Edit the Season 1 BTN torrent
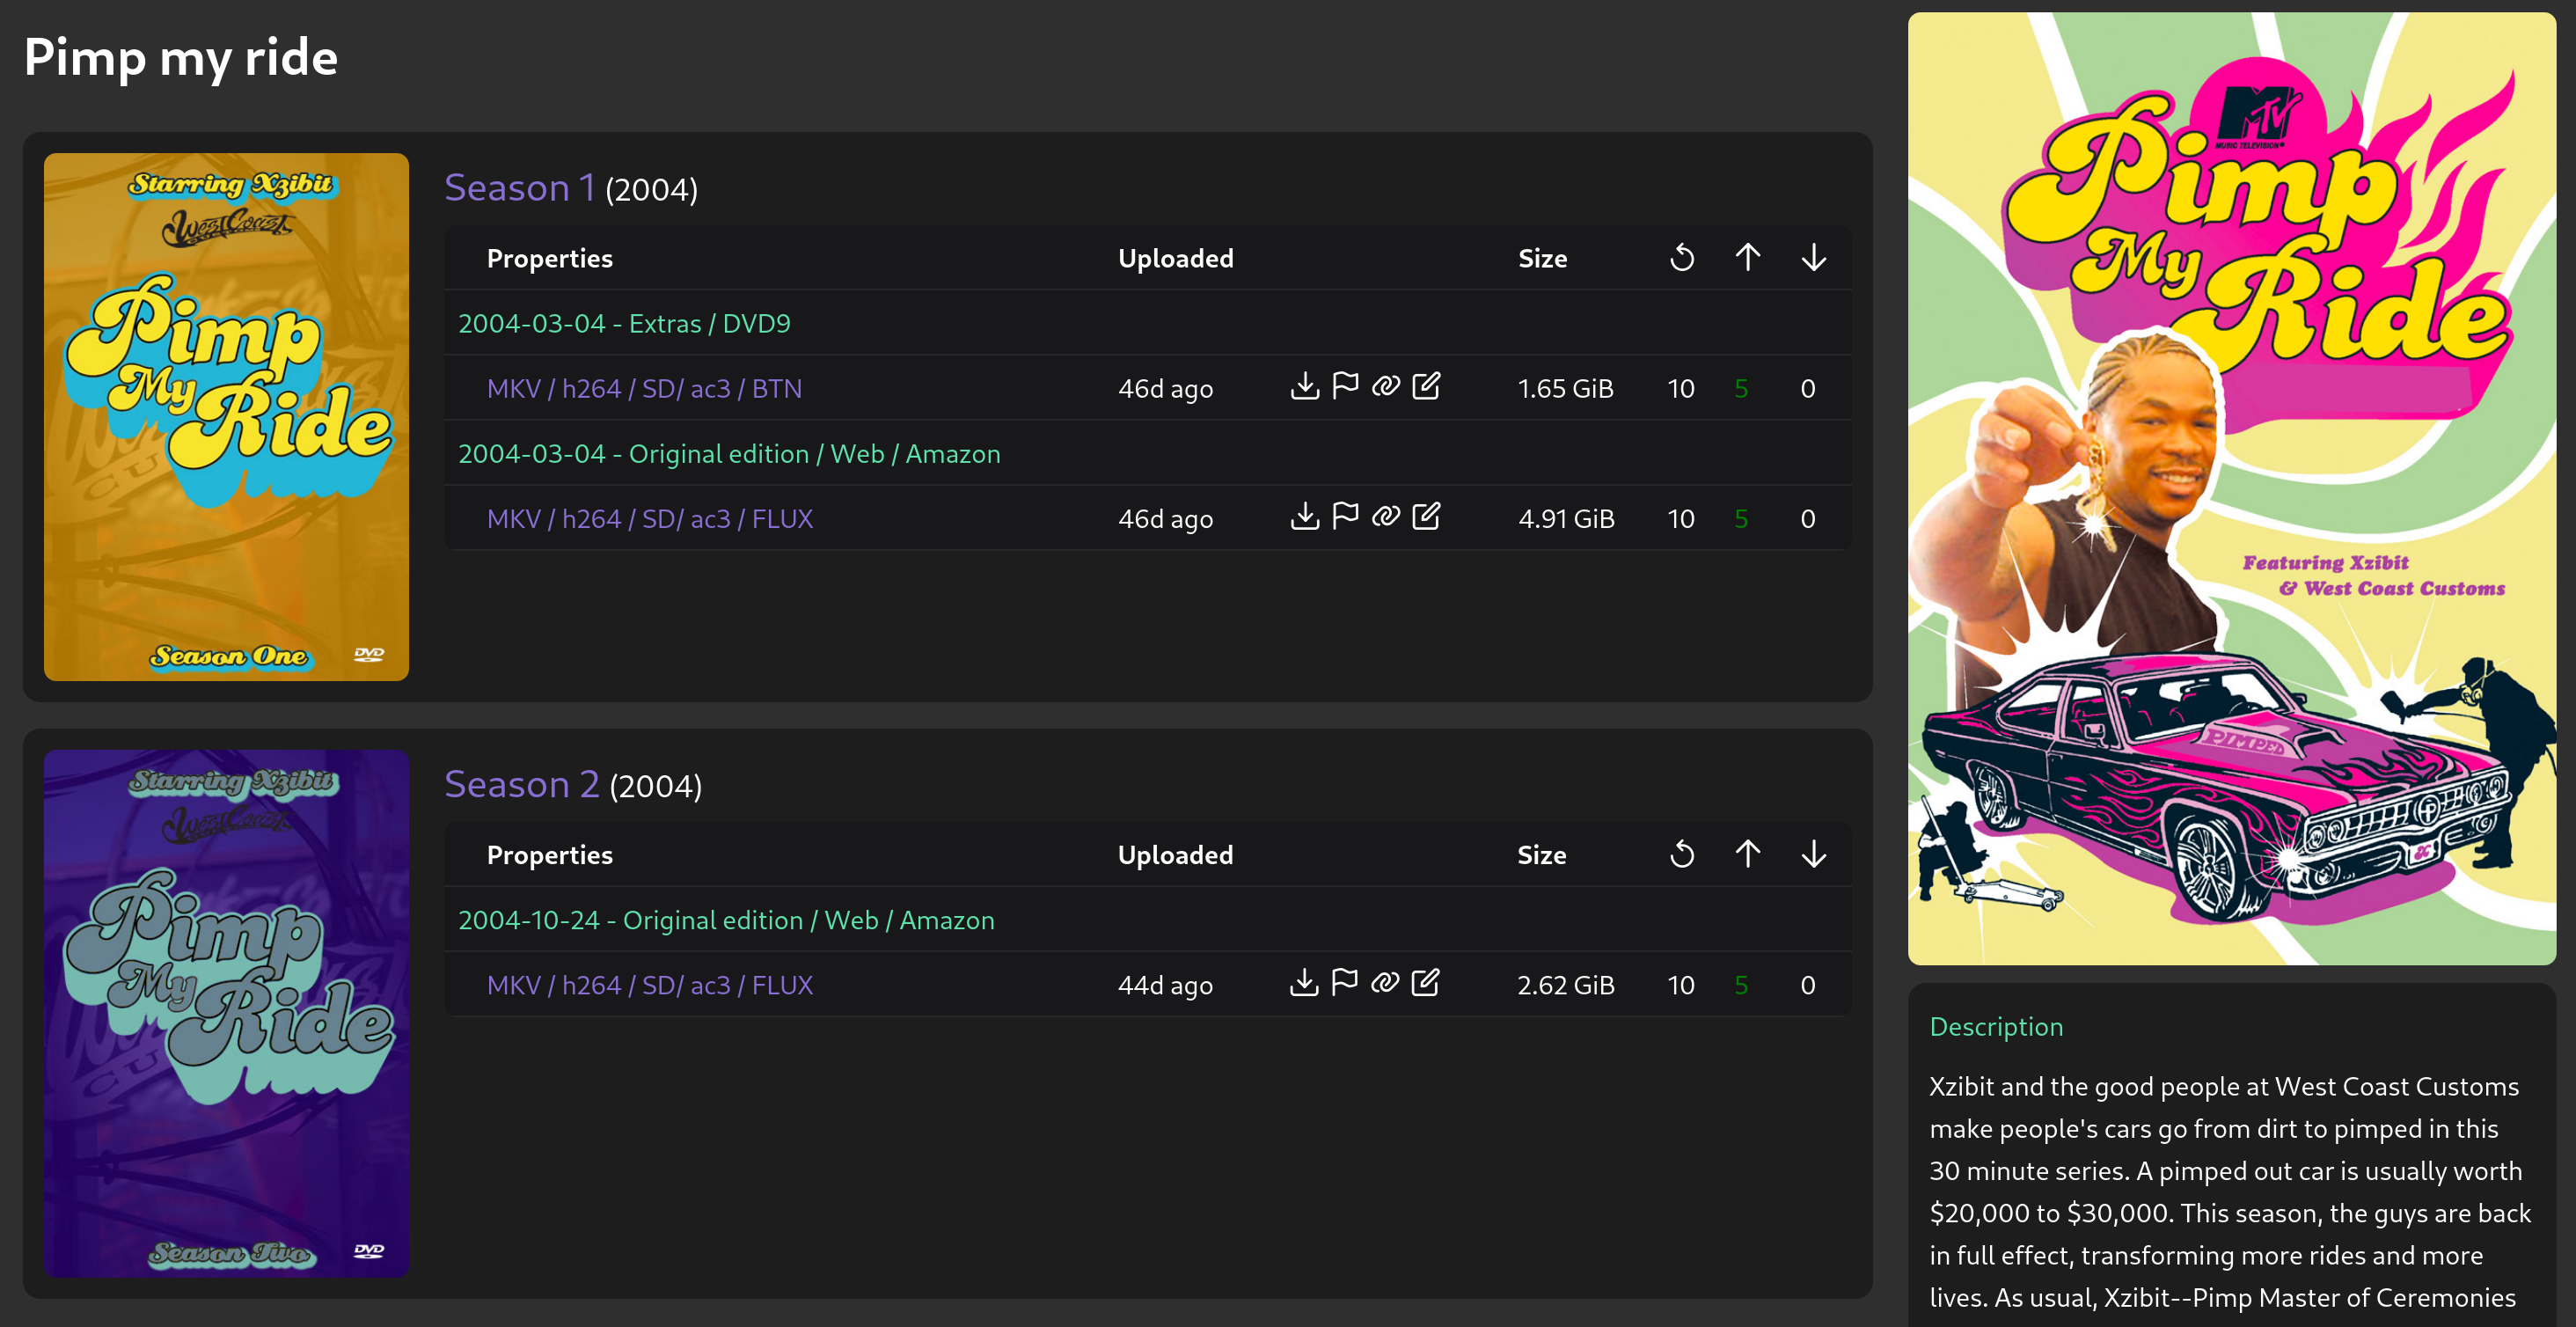 (1426, 386)
